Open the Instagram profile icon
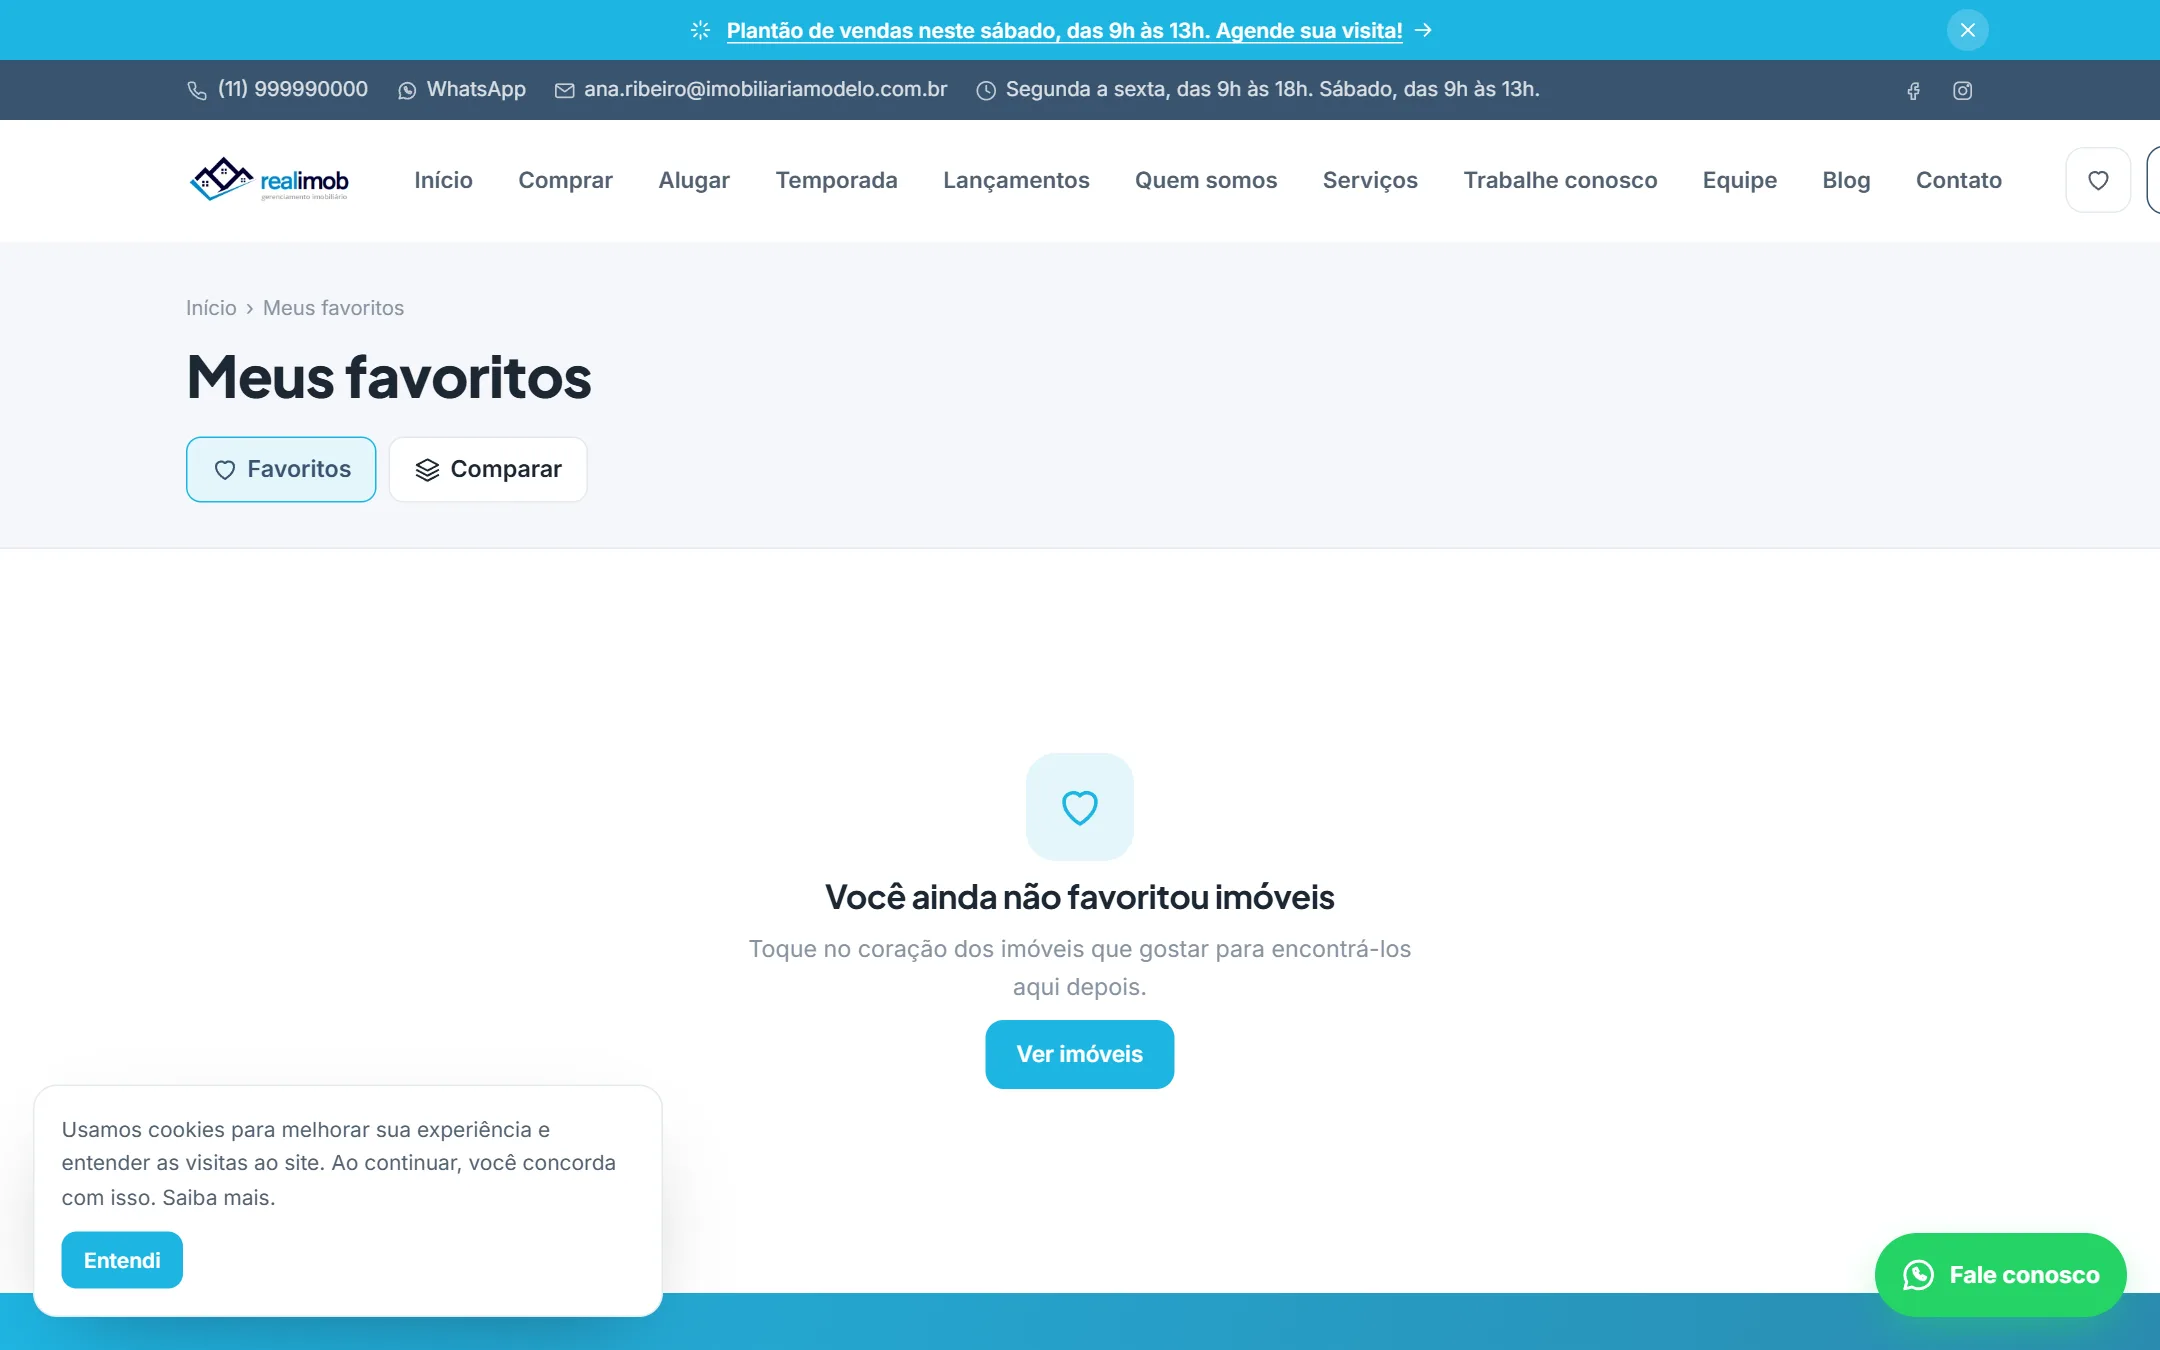This screenshot has width=2160, height=1350. (1962, 91)
